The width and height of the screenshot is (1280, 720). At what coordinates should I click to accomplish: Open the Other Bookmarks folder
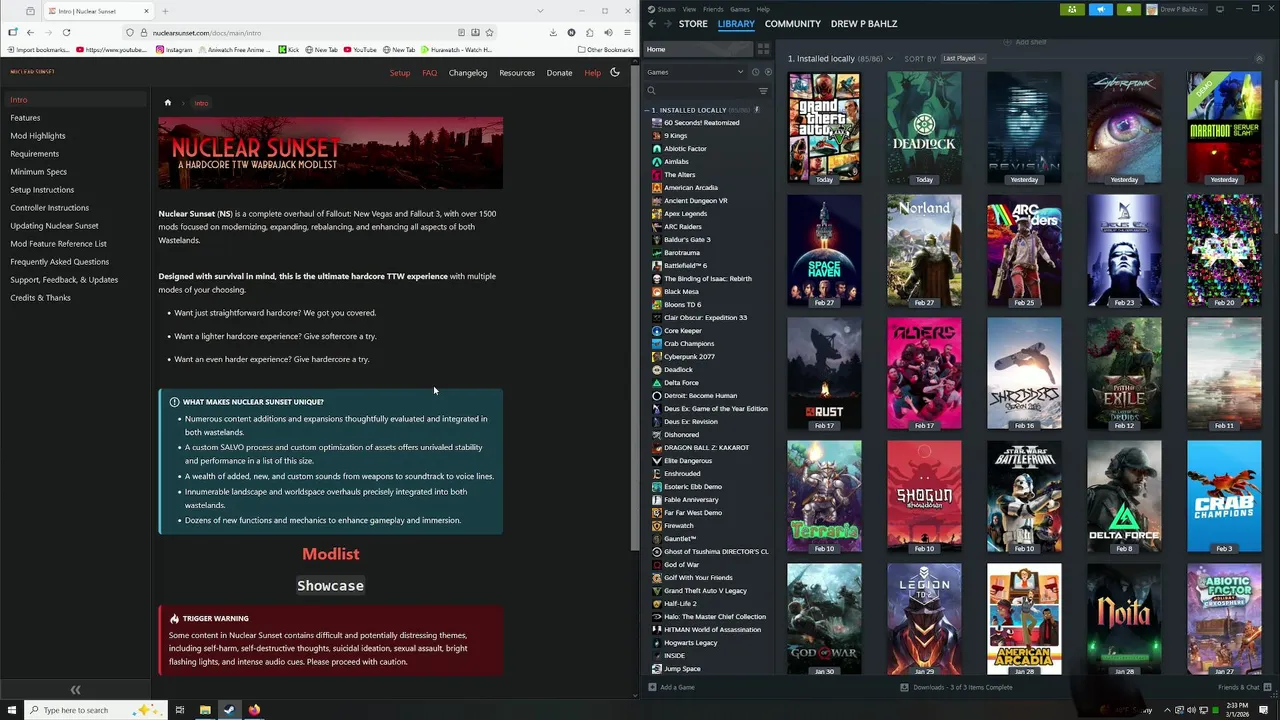(x=605, y=49)
